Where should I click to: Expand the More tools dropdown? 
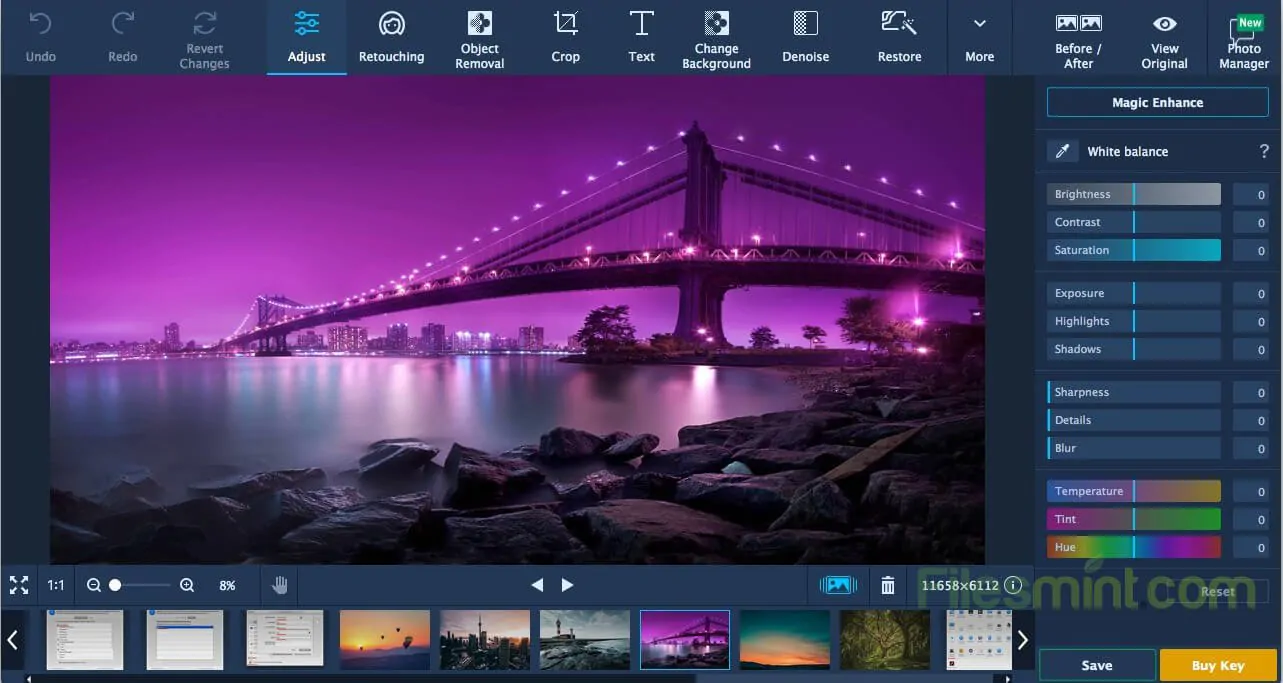[x=978, y=37]
